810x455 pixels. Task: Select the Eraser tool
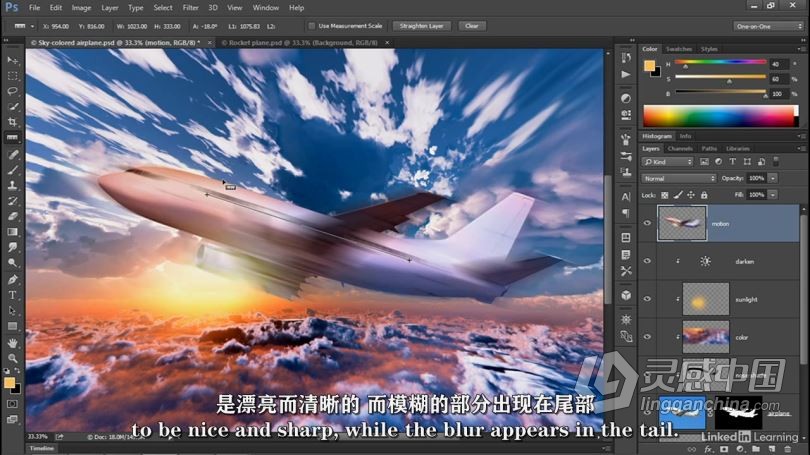pos(12,216)
